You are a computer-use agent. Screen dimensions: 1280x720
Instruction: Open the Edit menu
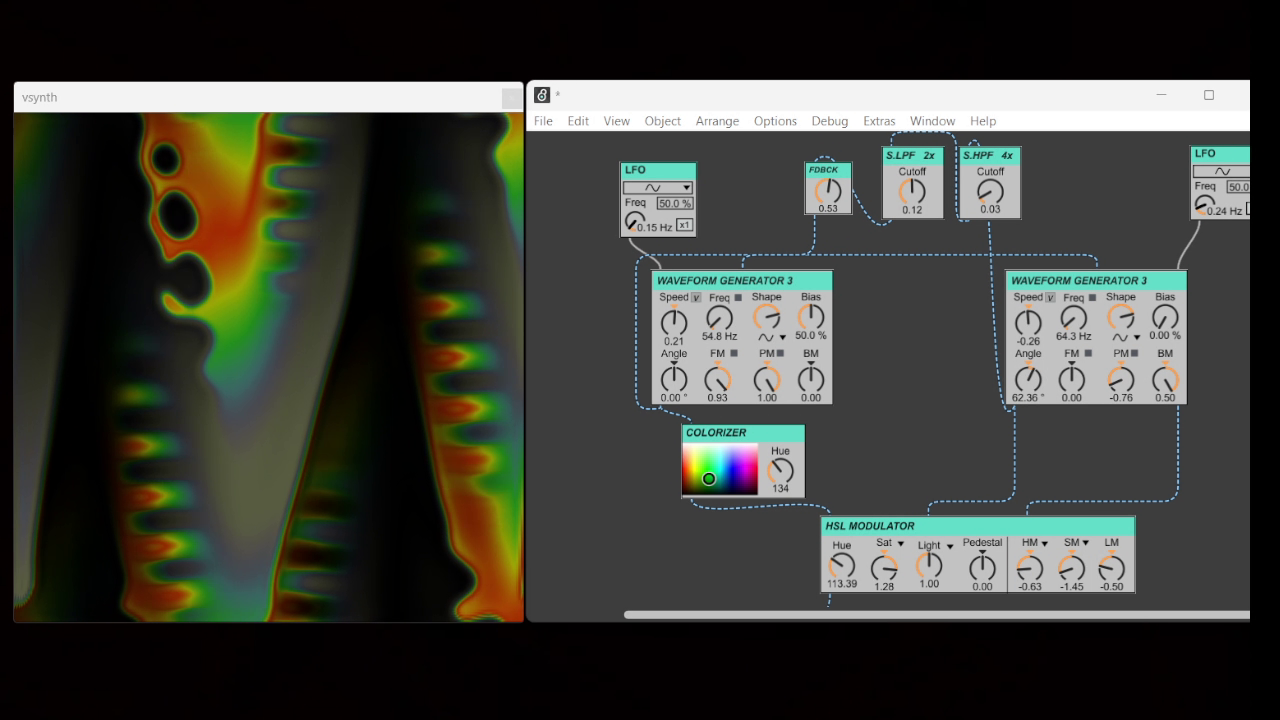click(x=578, y=121)
